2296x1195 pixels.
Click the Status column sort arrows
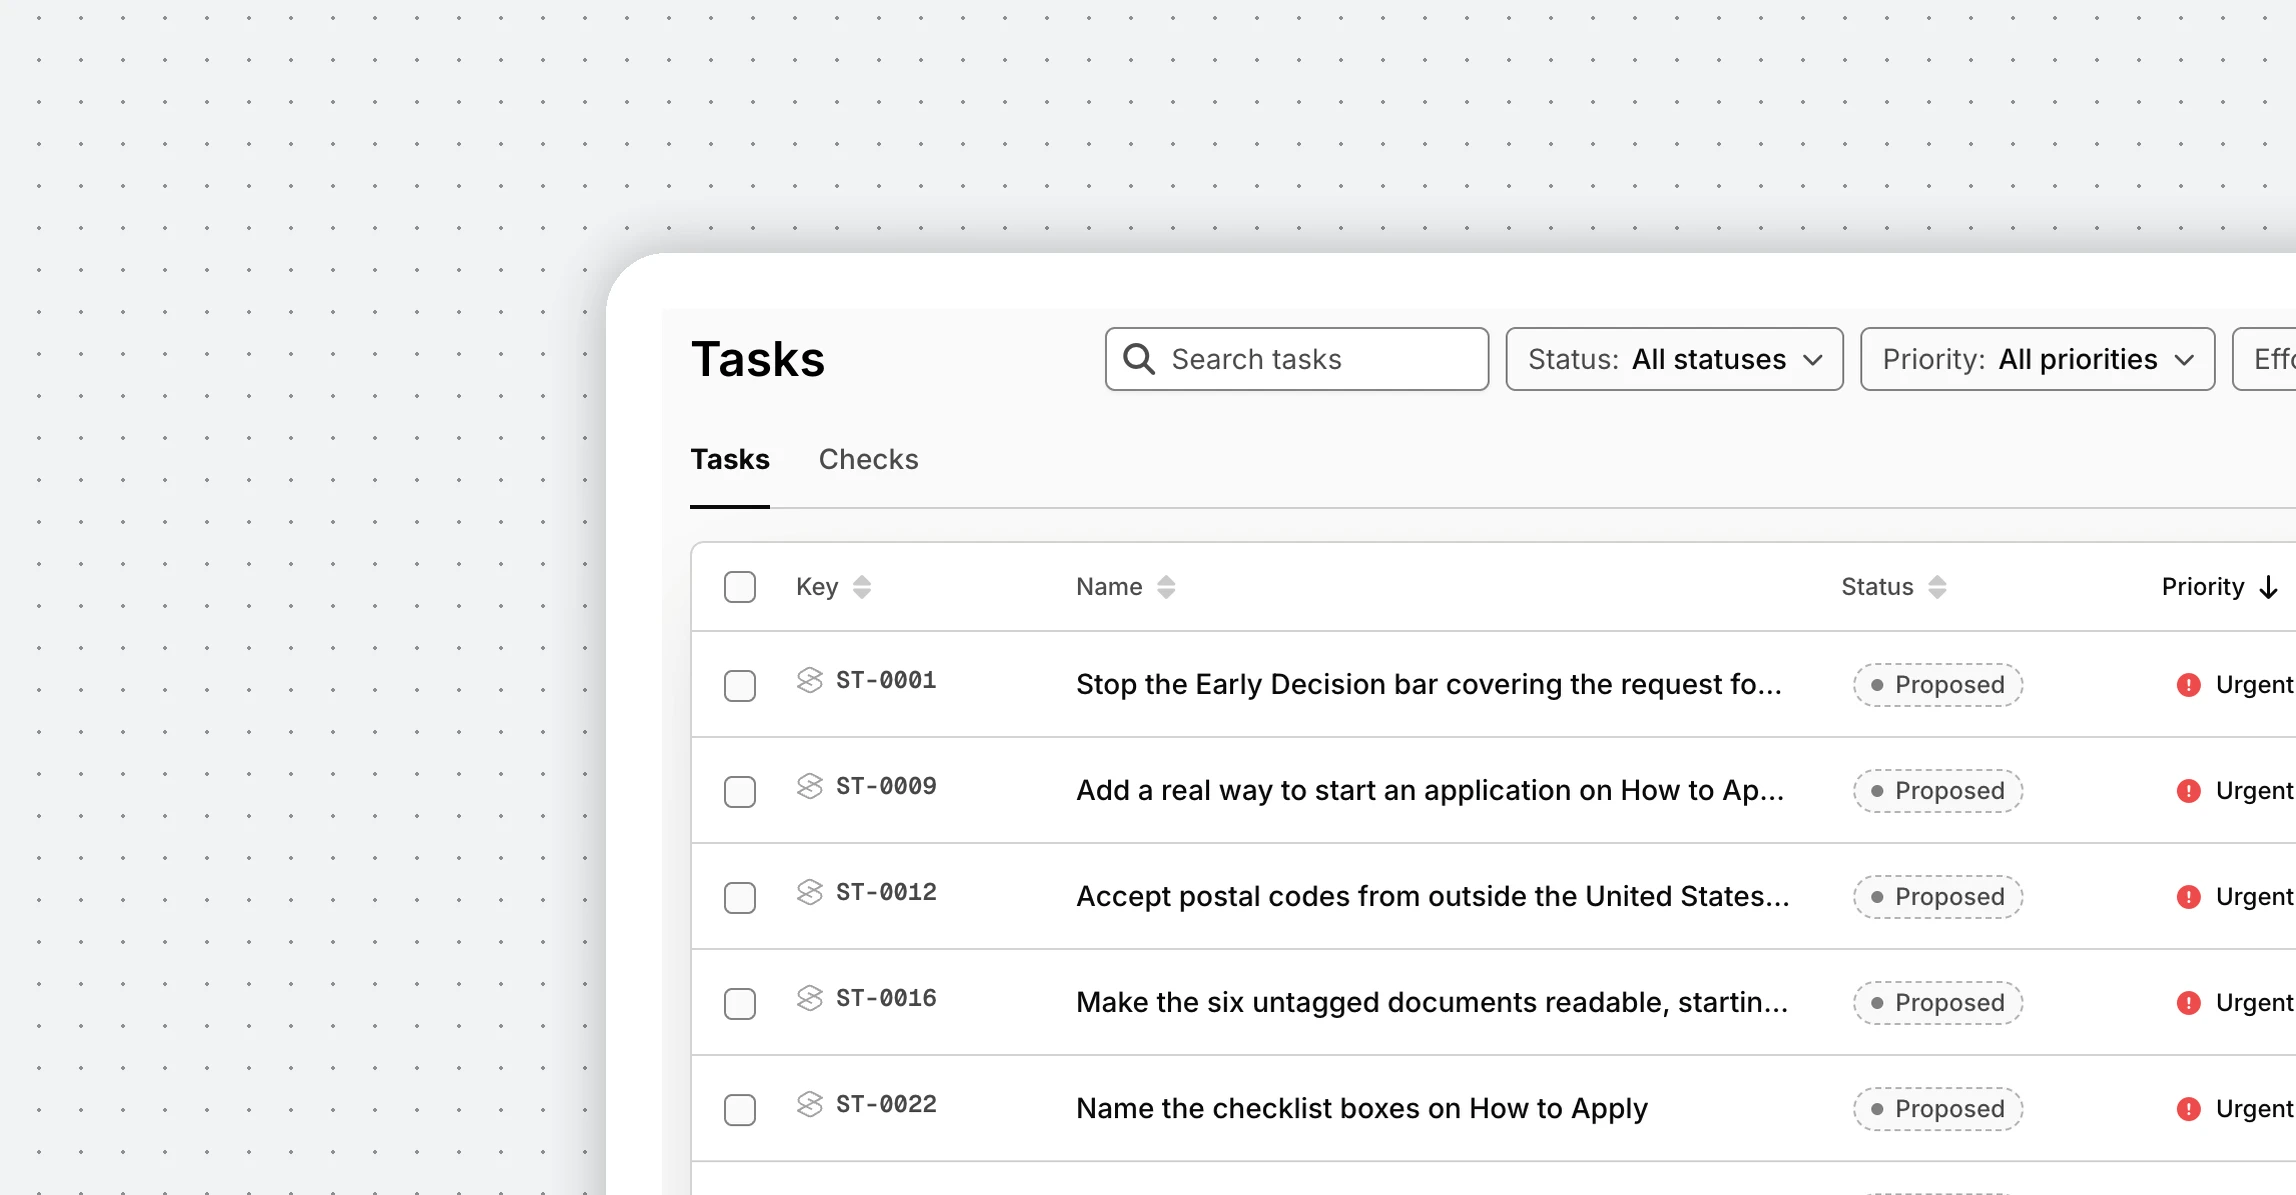1937,587
